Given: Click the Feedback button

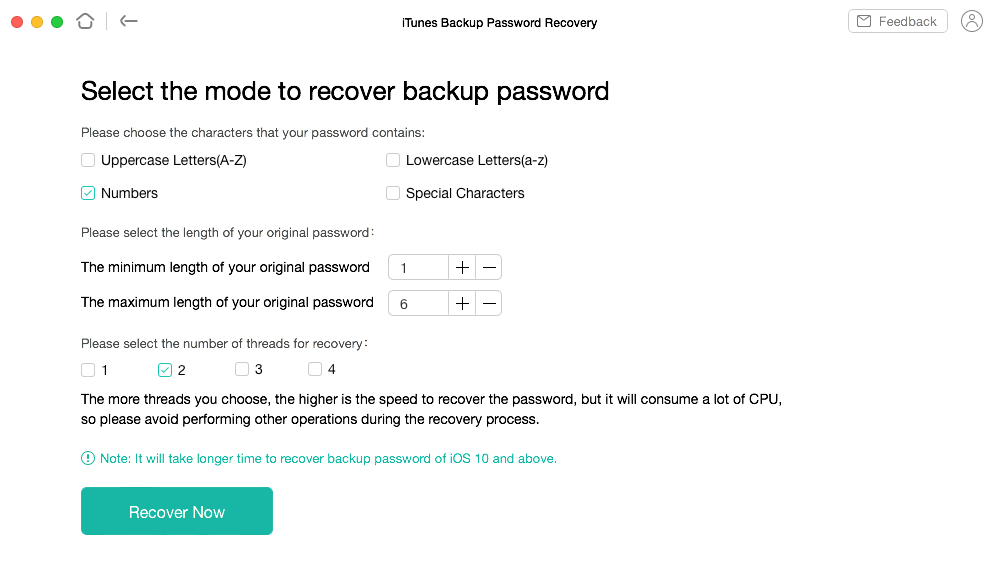Looking at the screenshot, I should point(897,21).
